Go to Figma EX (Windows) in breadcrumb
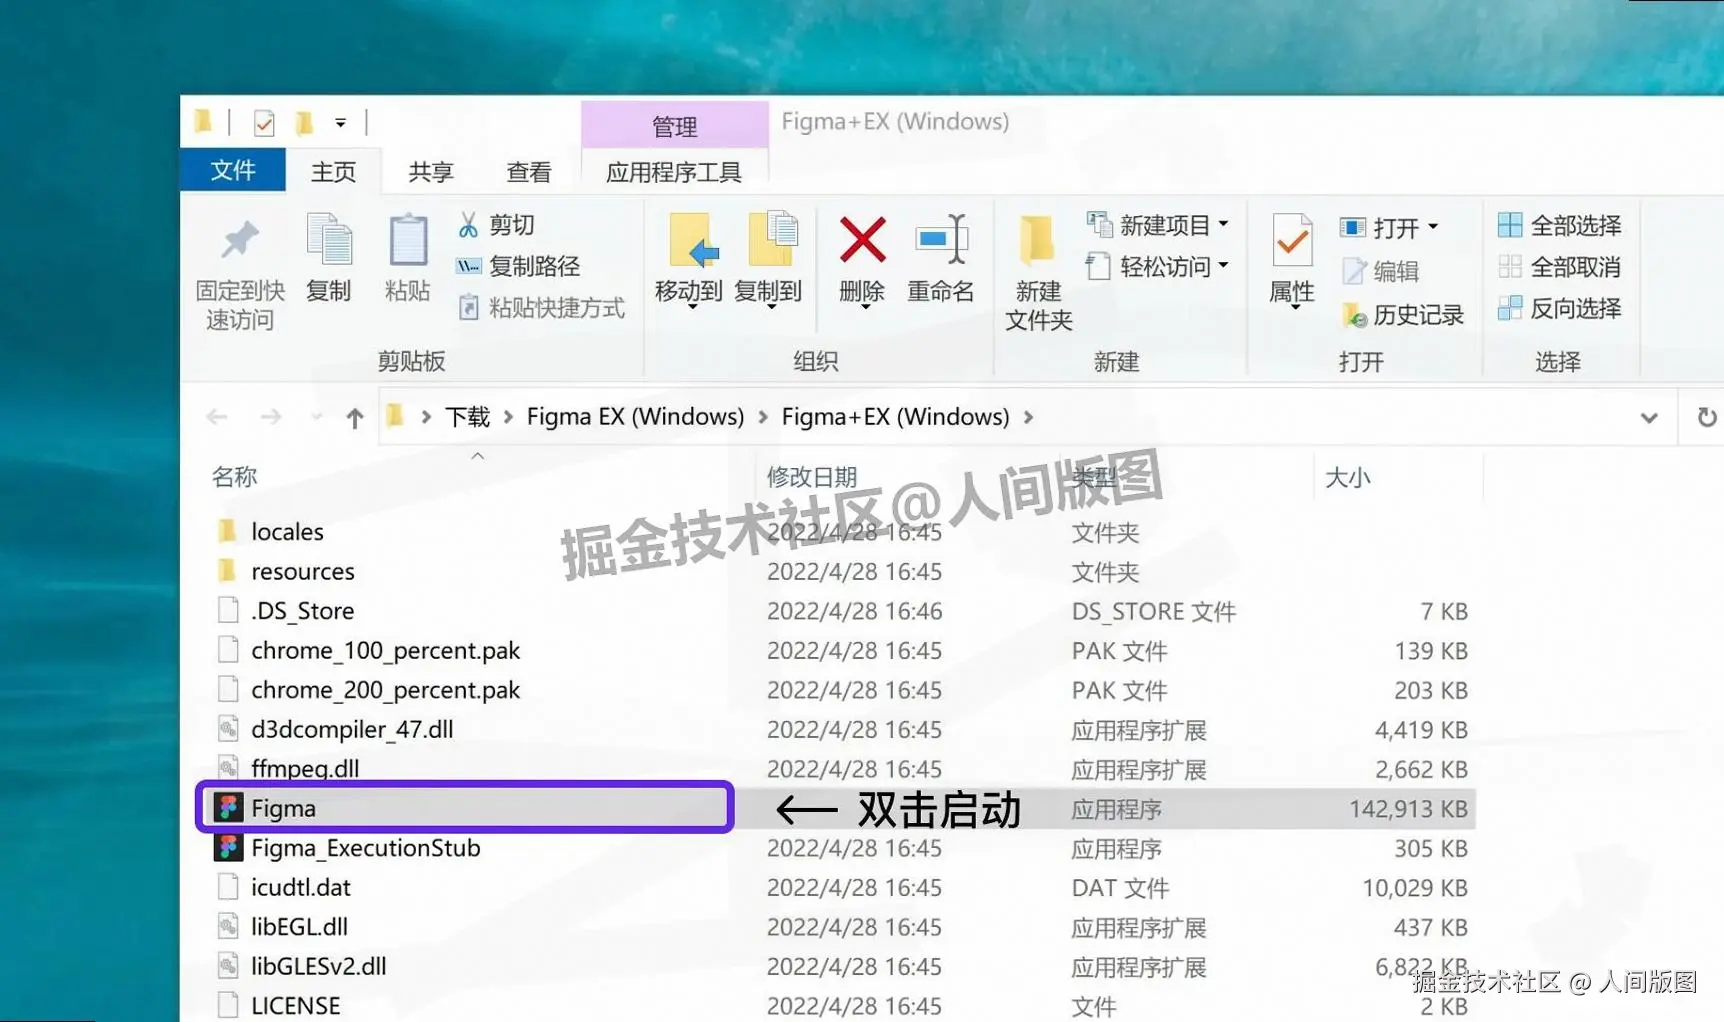This screenshot has height=1022, width=1724. [x=636, y=417]
